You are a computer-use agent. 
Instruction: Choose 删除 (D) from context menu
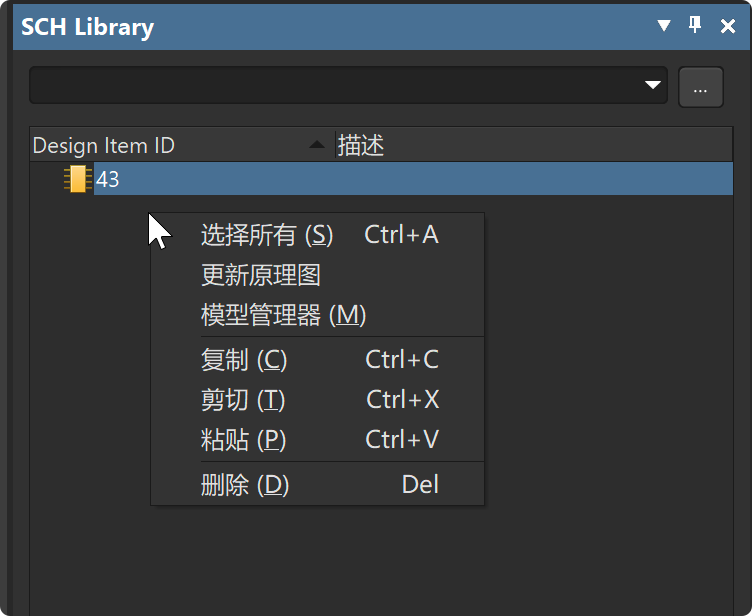(x=245, y=485)
